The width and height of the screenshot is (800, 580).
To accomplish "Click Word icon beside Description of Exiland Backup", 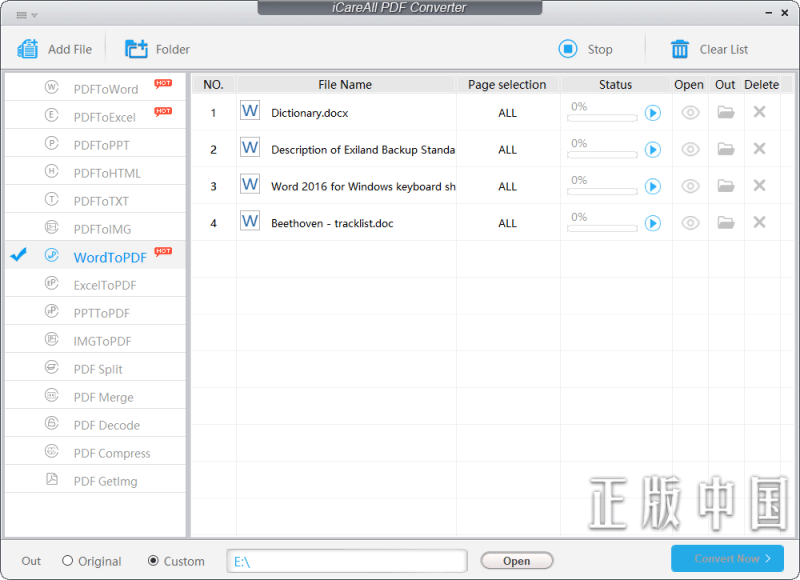I will (249, 147).
